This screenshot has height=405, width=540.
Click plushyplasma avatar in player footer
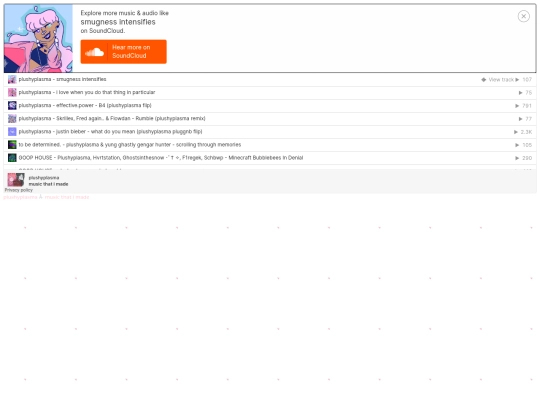16,180
